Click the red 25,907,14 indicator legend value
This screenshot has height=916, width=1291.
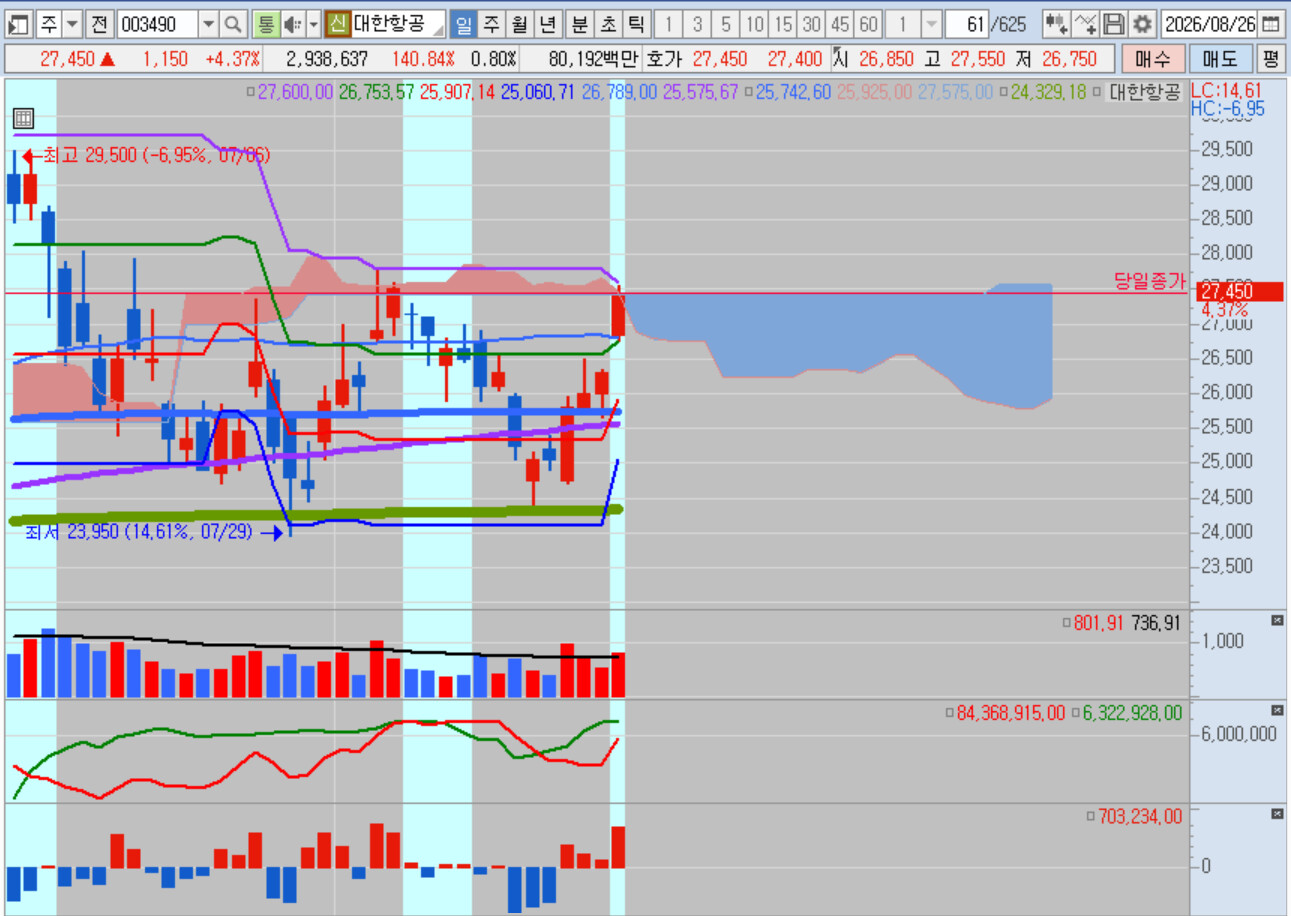(458, 92)
